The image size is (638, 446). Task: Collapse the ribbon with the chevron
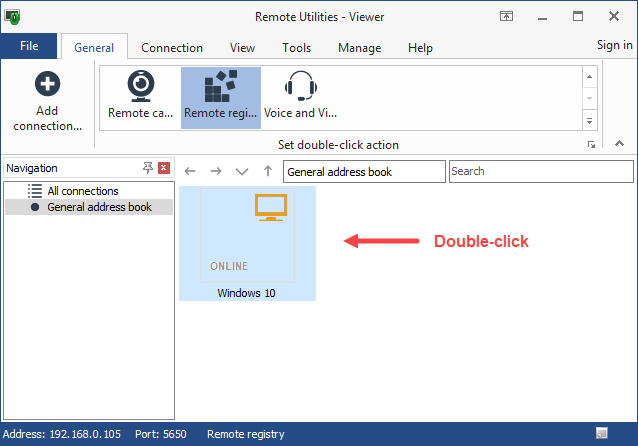tap(619, 143)
